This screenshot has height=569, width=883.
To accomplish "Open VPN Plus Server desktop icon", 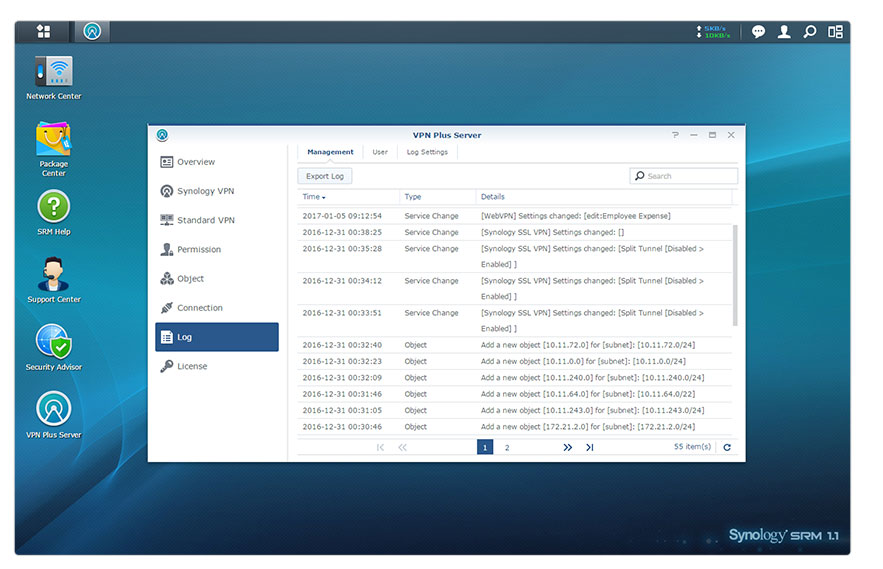I will [x=53, y=415].
